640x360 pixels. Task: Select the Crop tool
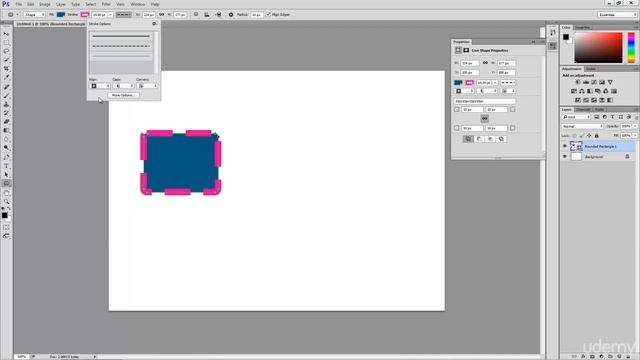(x=6, y=69)
